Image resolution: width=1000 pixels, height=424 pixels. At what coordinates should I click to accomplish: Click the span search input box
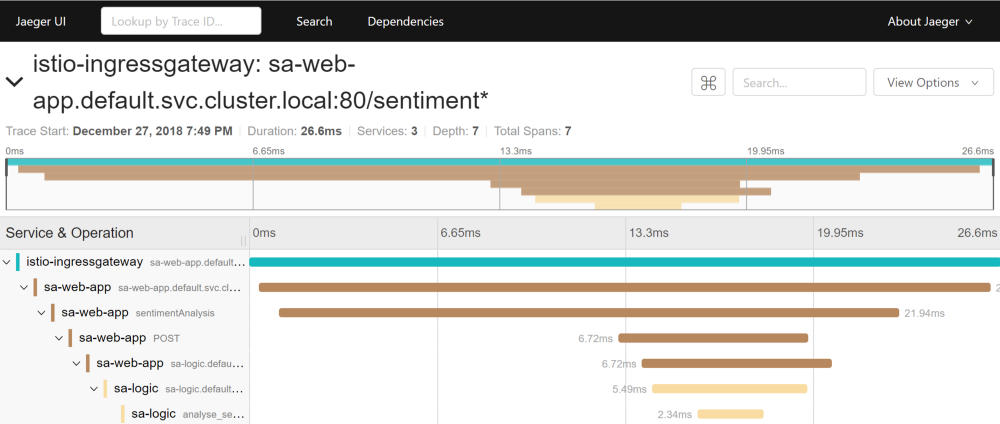[x=799, y=83]
